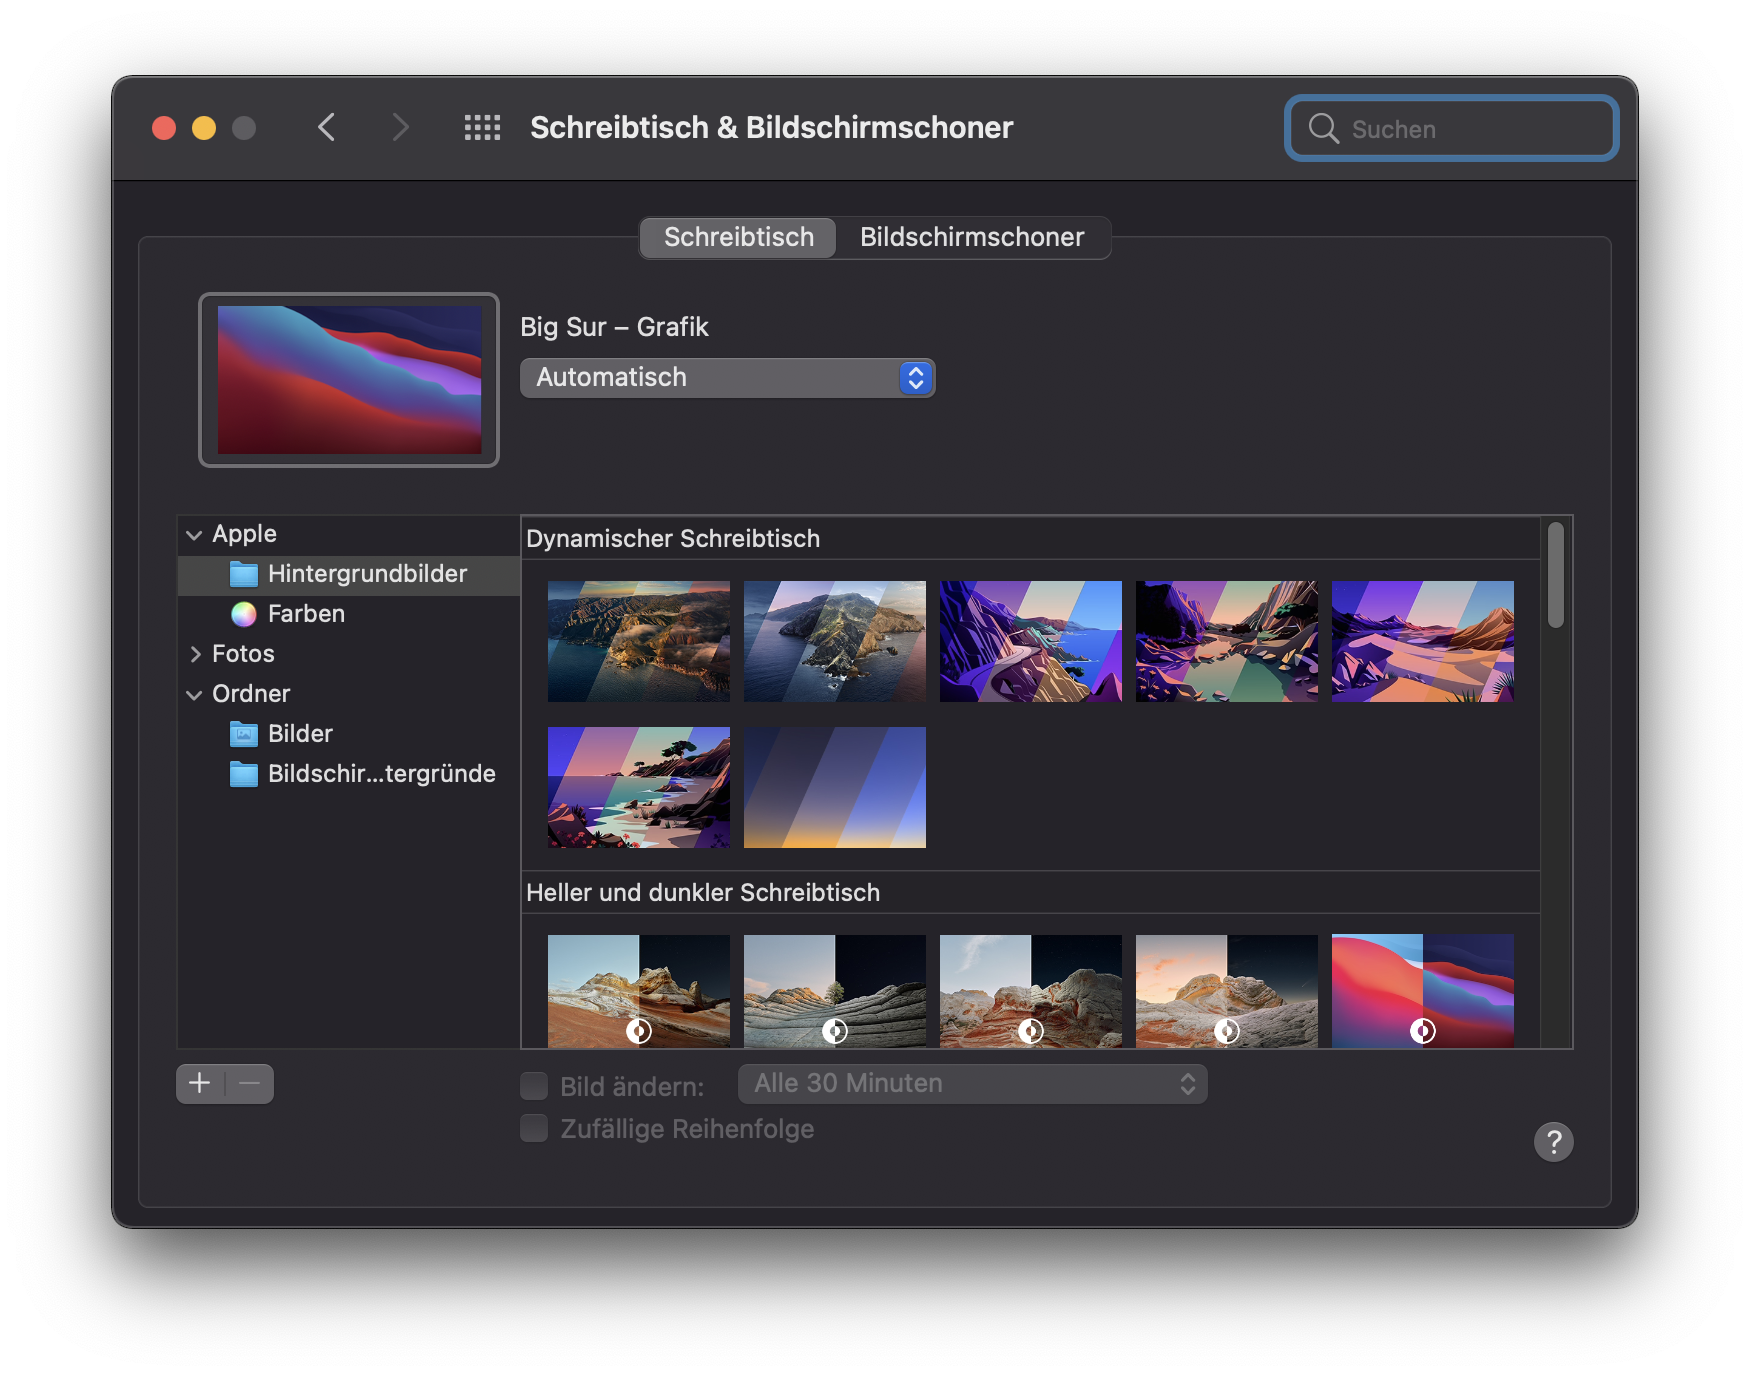Enable the Bild ändern checkbox
This screenshot has width=1750, height=1376.
tap(535, 1086)
